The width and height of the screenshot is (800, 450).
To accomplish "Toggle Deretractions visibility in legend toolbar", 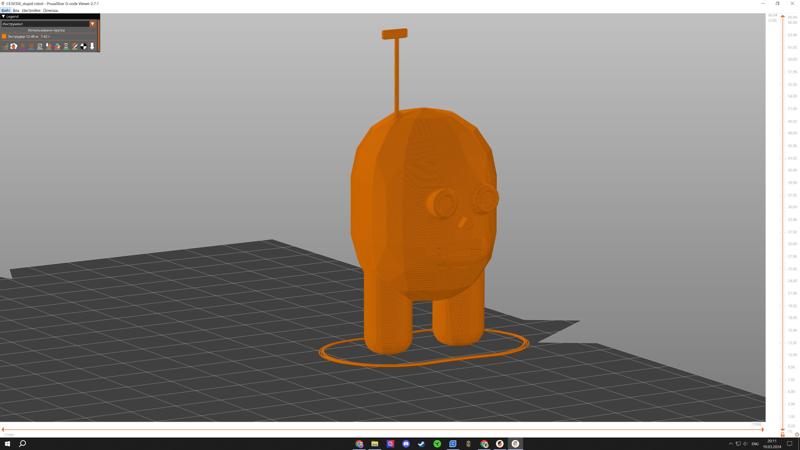I will [31, 46].
